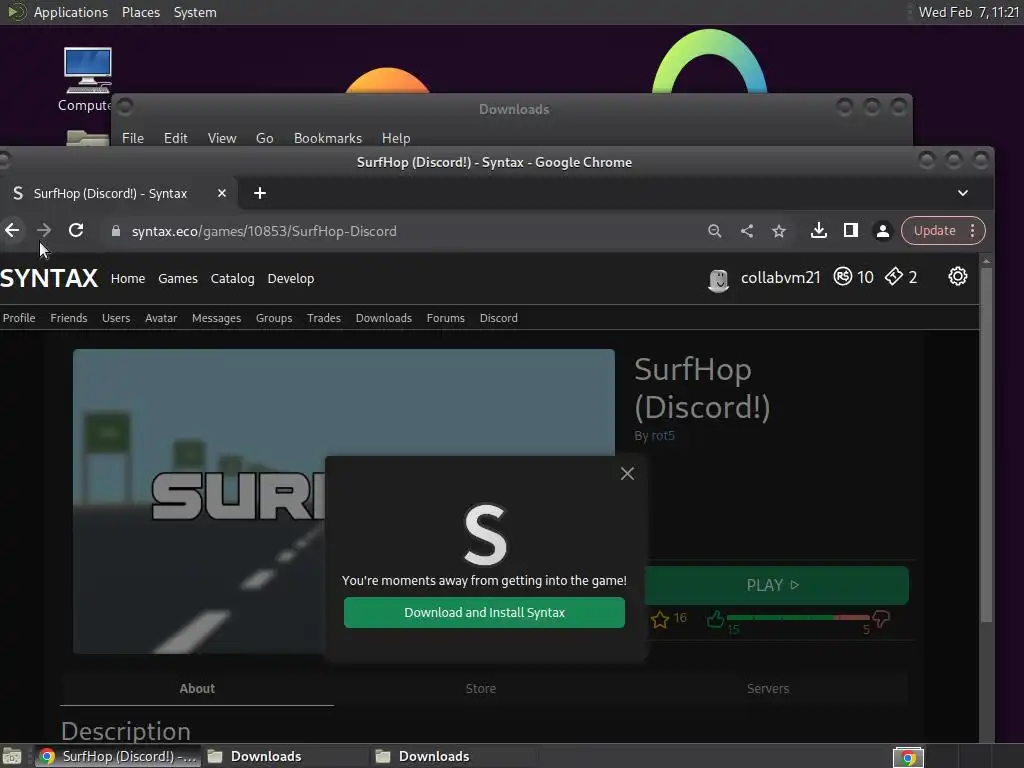1024x768 pixels.
Task: Open Trades link
Action: 324,318
